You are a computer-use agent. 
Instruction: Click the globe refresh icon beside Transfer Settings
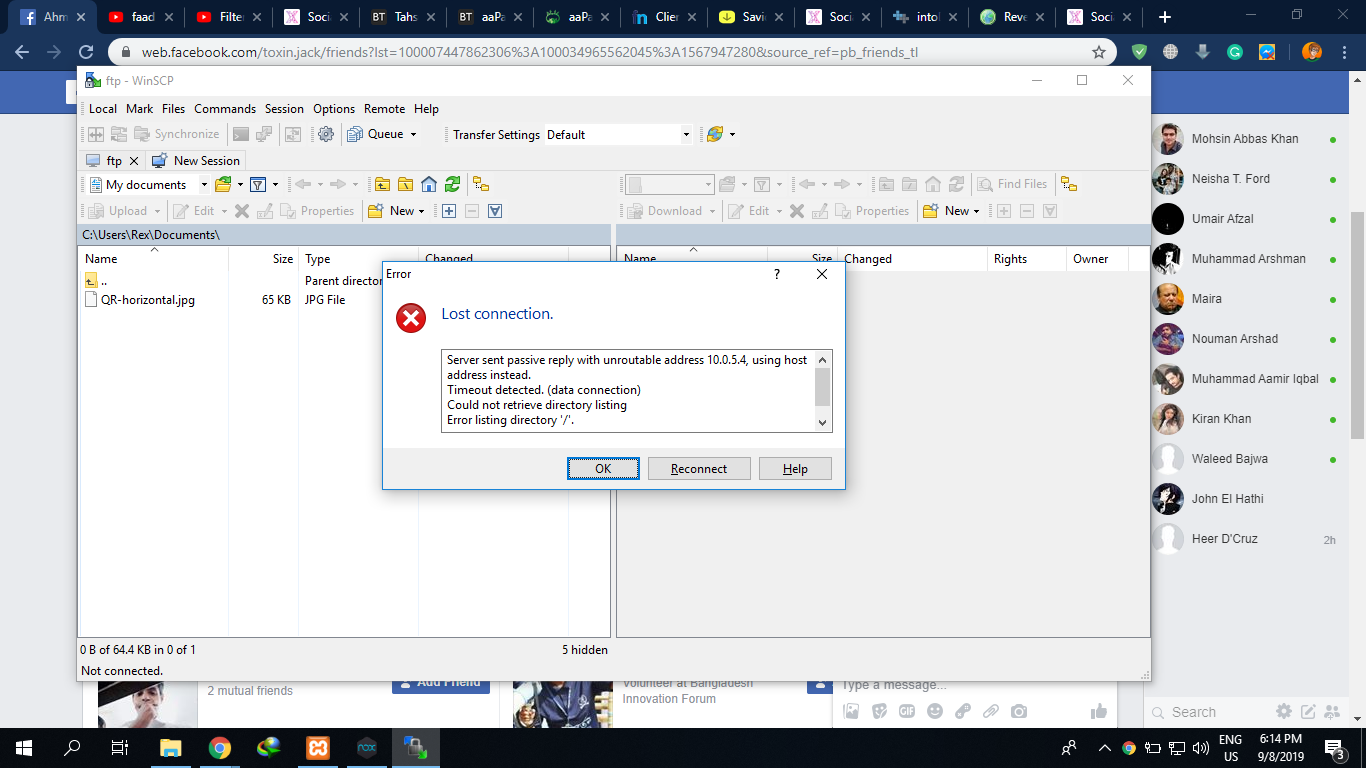coord(714,134)
